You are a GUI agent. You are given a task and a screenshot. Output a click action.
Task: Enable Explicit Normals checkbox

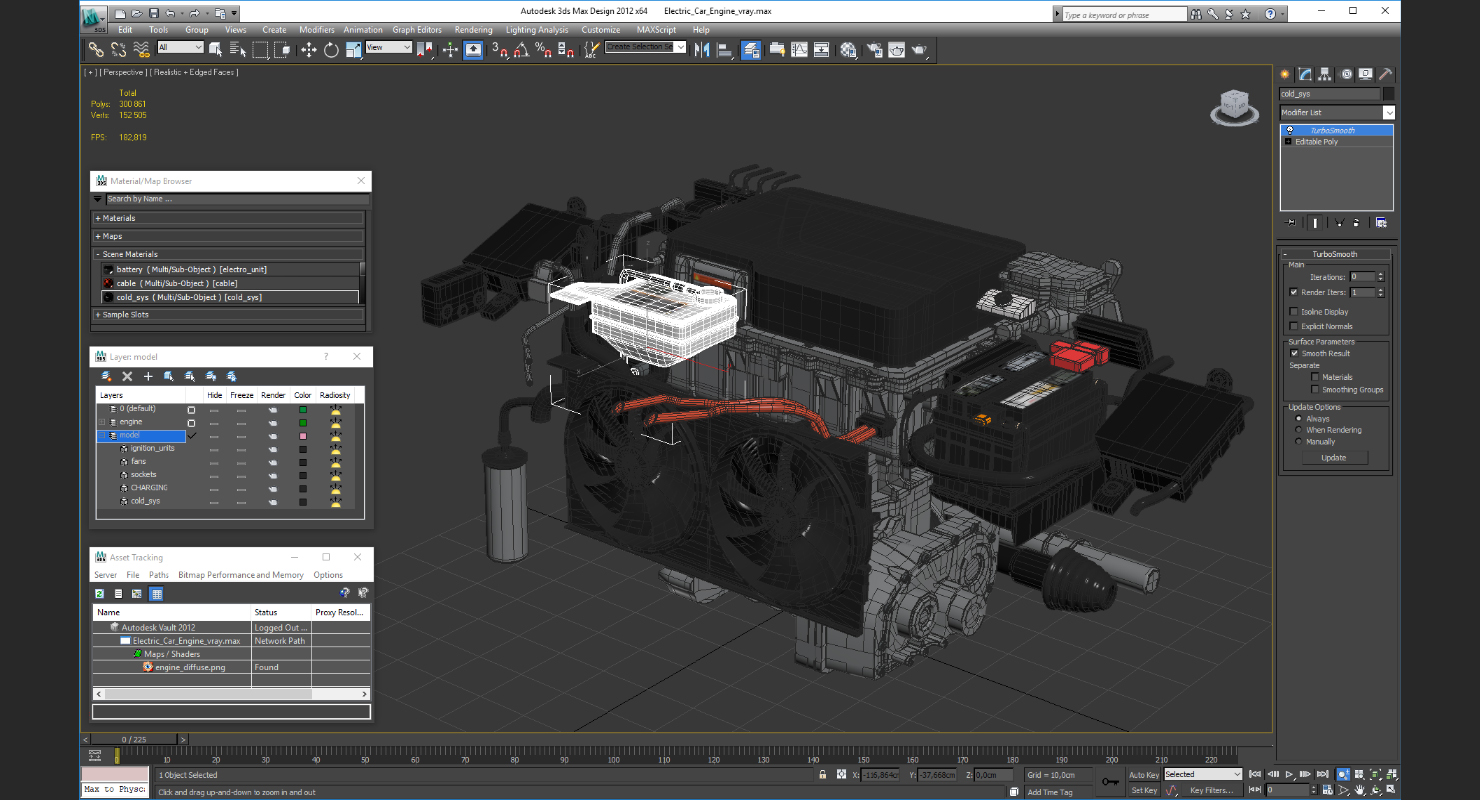coord(1294,326)
